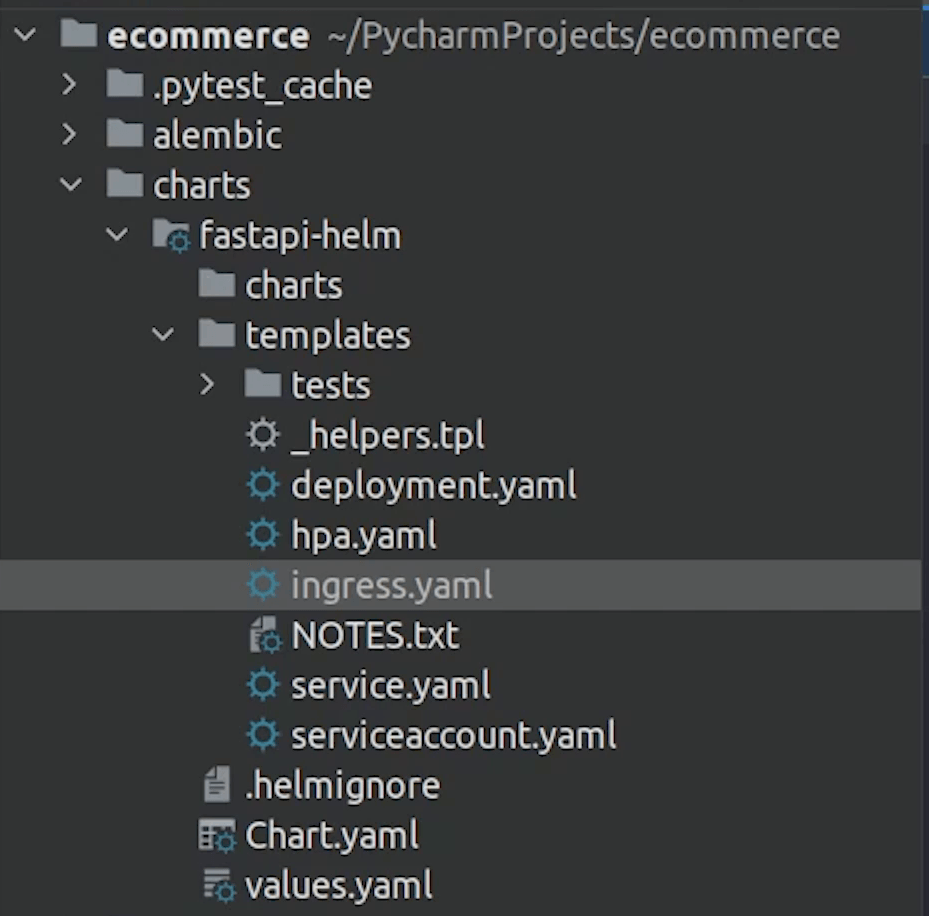
Task: Open serviceaccount.yaml file
Action: [x=453, y=736]
